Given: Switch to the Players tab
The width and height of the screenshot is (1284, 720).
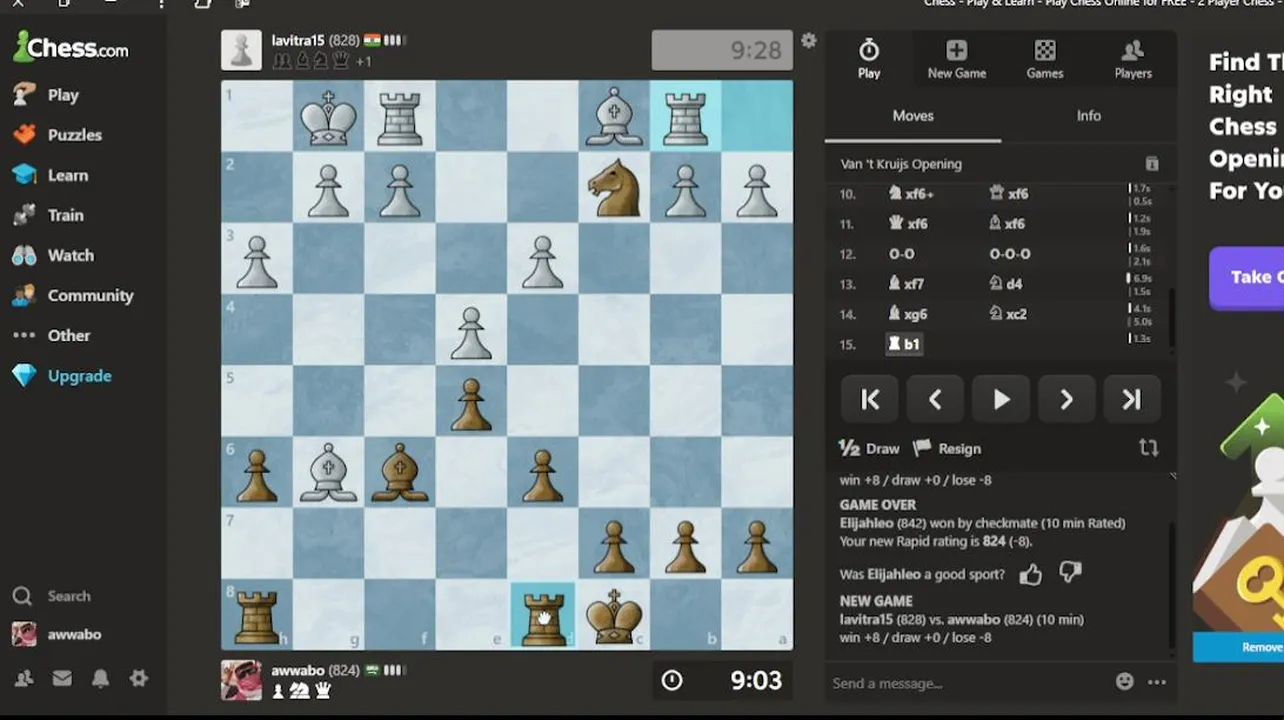Looking at the screenshot, I should (x=1132, y=58).
